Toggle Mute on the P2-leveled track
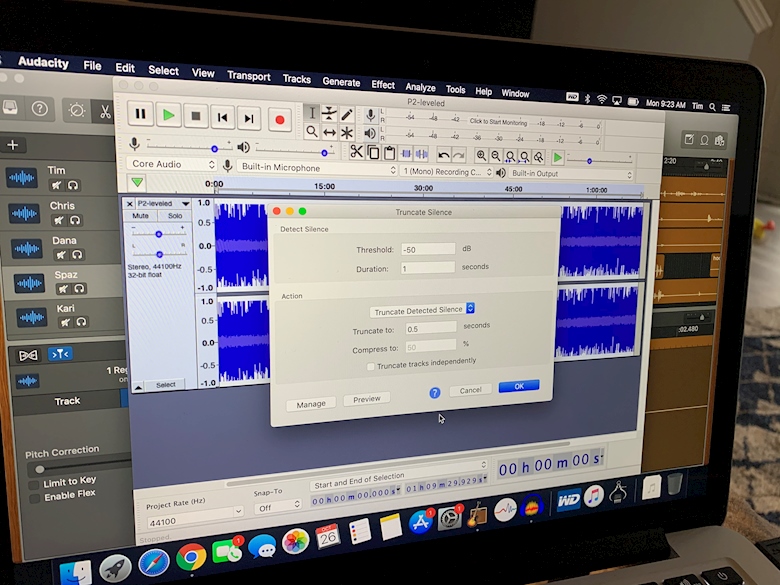Viewport: 780px width, 585px height. pyautogui.click(x=140, y=215)
